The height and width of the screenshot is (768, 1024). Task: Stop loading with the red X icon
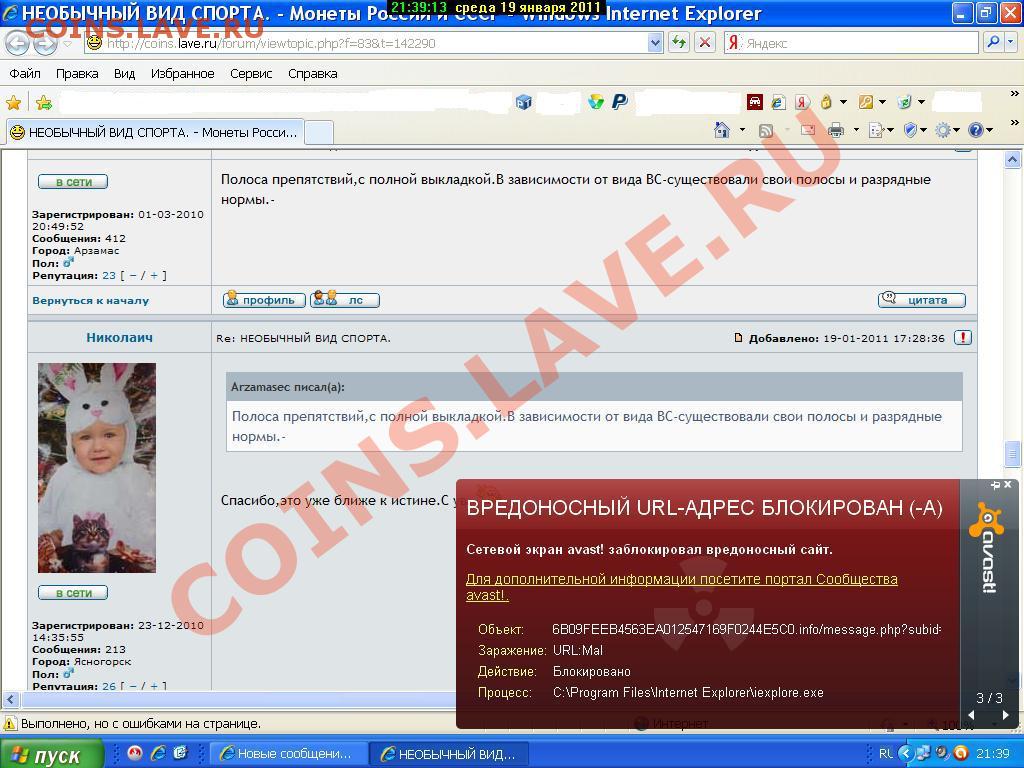tap(705, 43)
